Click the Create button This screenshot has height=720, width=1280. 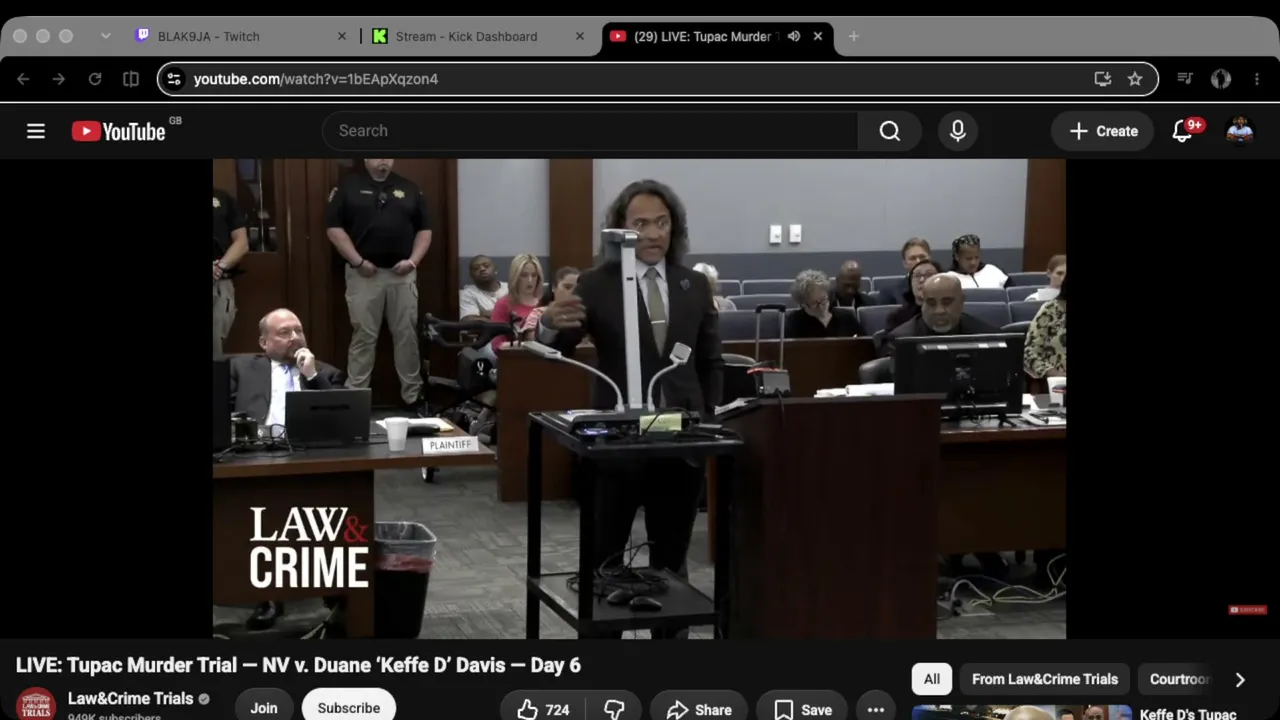click(1104, 131)
